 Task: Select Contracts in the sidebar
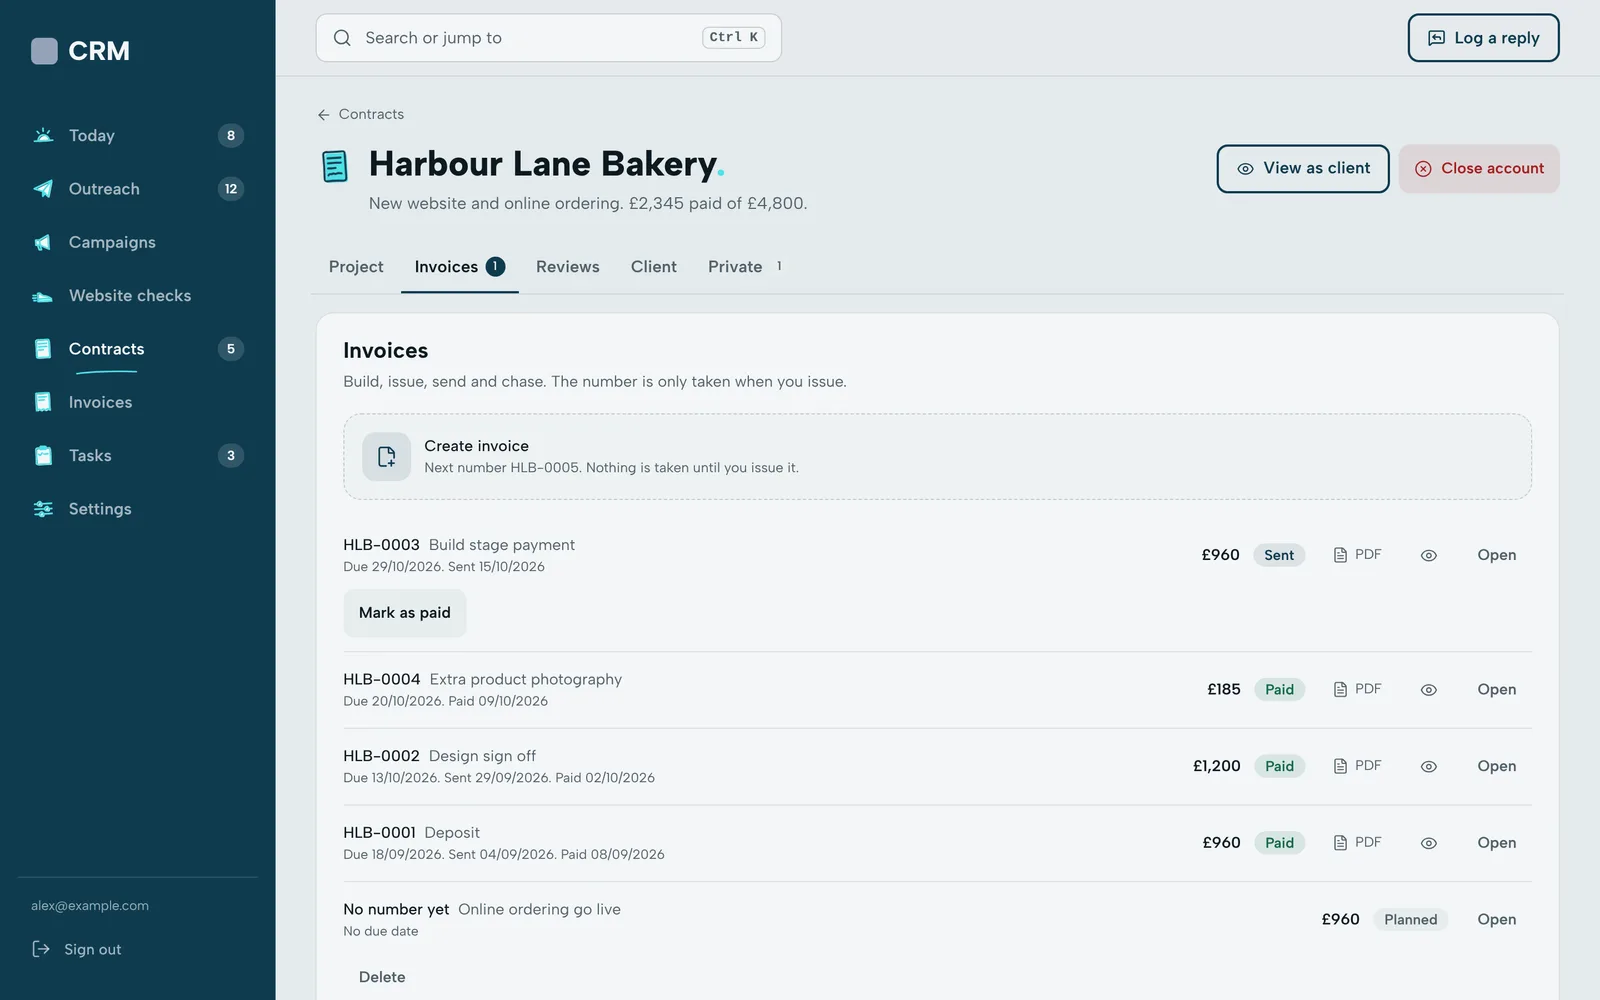pyautogui.click(x=137, y=349)
